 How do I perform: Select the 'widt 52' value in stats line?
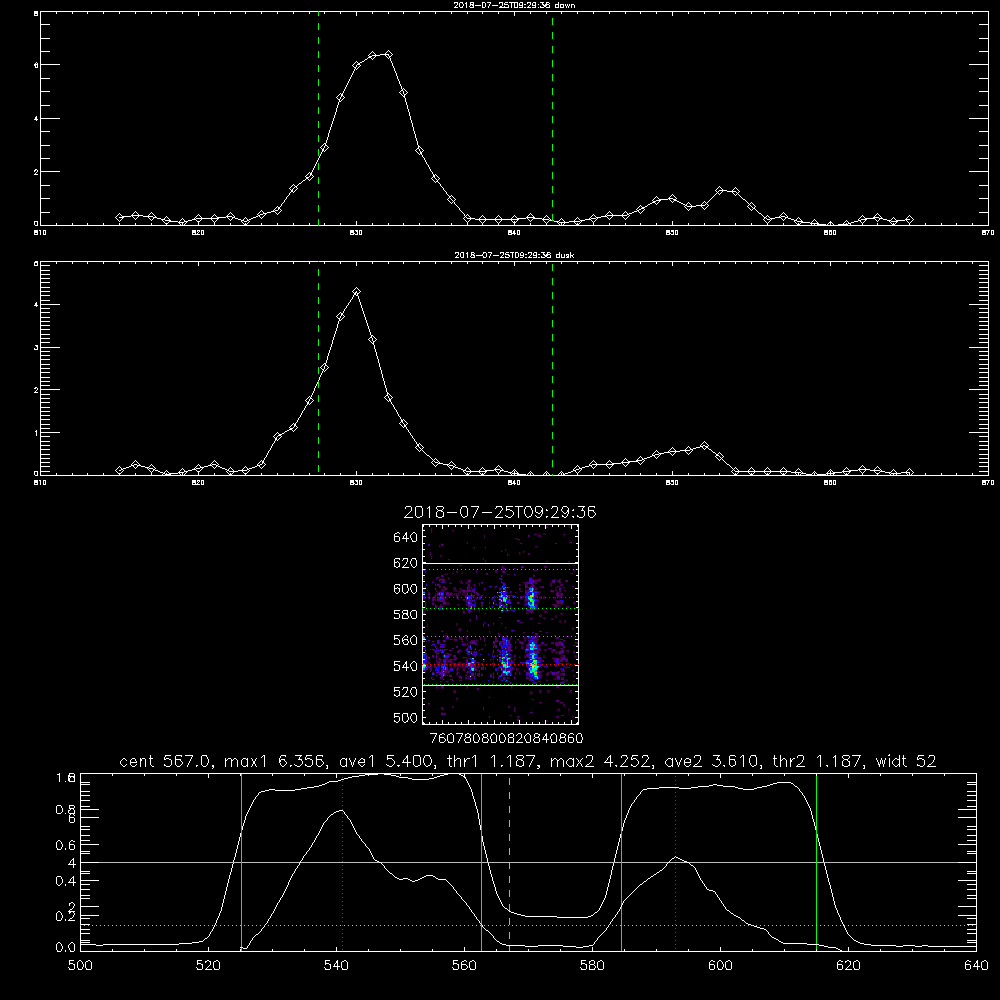906,761
